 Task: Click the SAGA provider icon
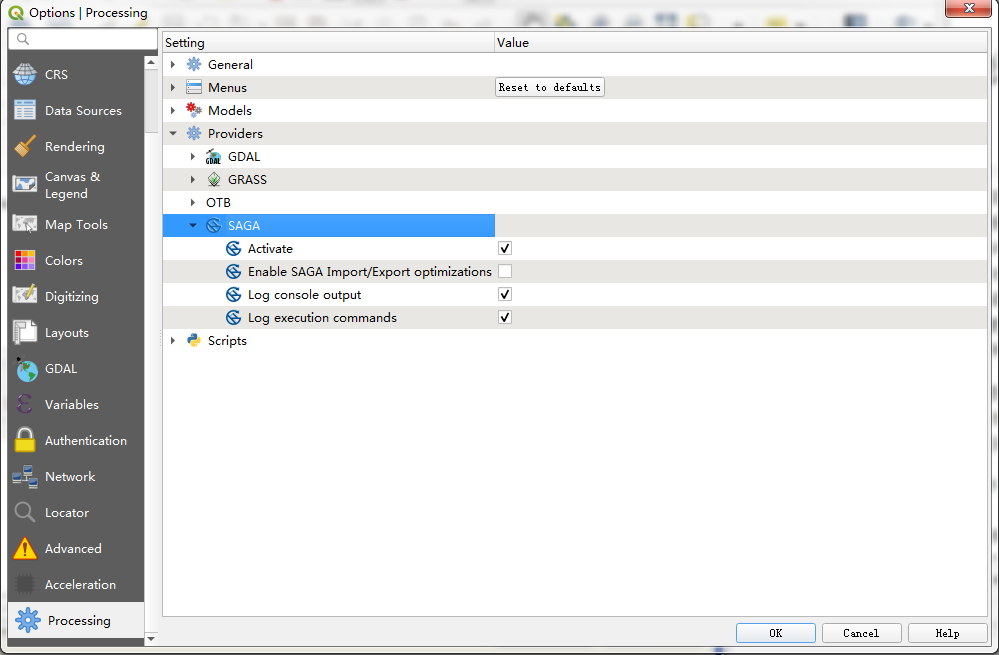(213, 226)
